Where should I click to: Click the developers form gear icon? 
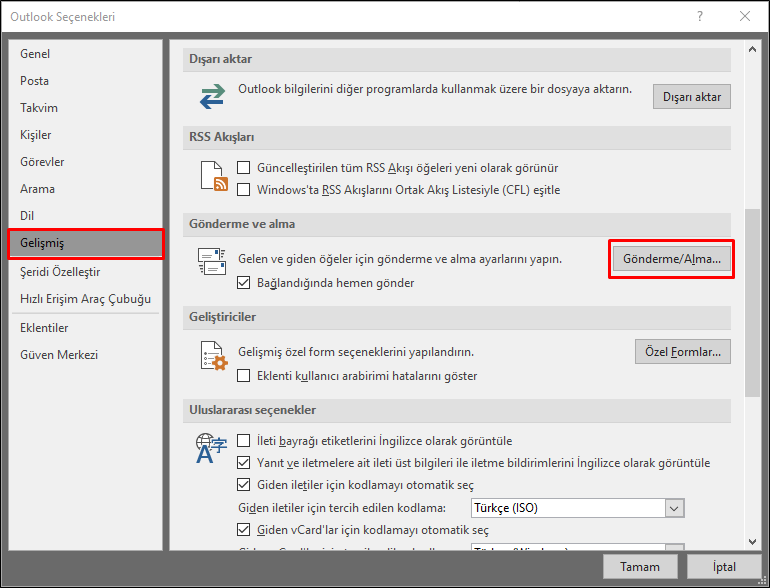[x=214, y=356]
